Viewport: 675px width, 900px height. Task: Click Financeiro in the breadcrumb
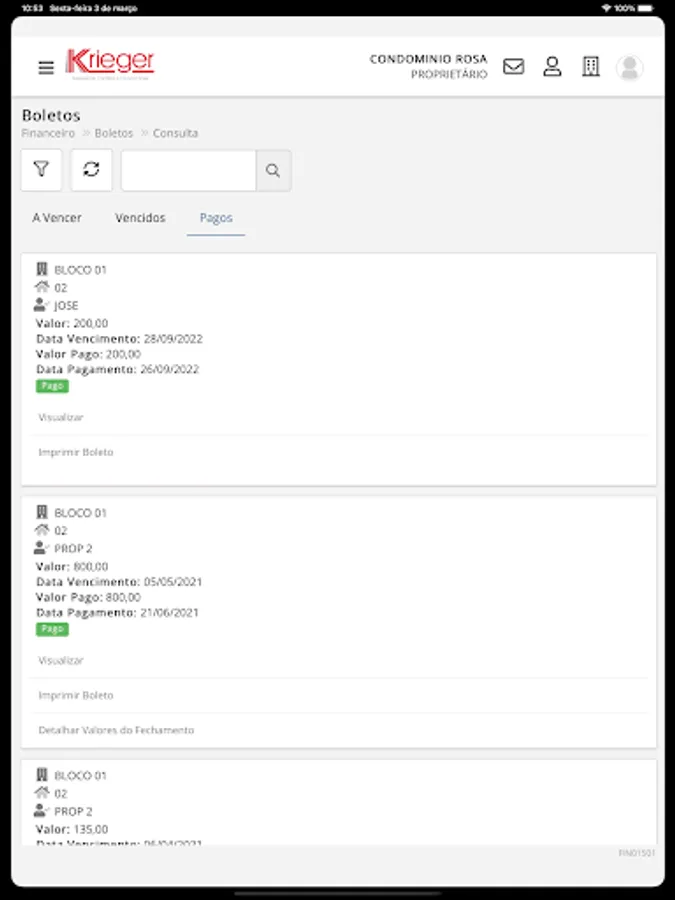(48, 133)
